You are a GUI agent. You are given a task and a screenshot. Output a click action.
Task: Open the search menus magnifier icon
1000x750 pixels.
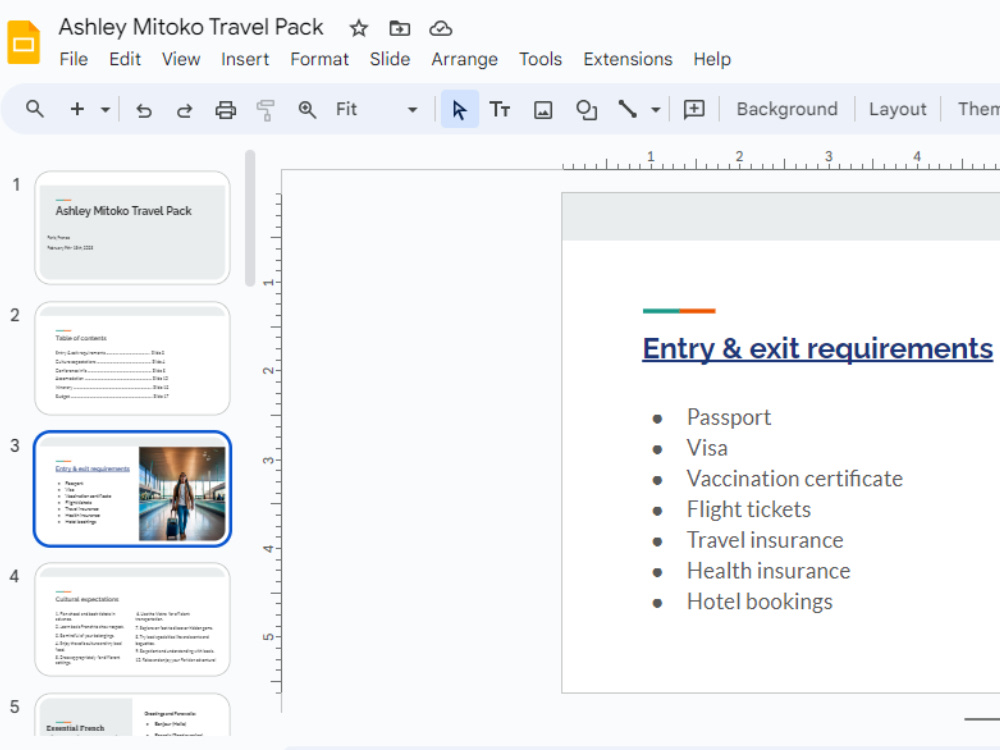click(35, 109)
